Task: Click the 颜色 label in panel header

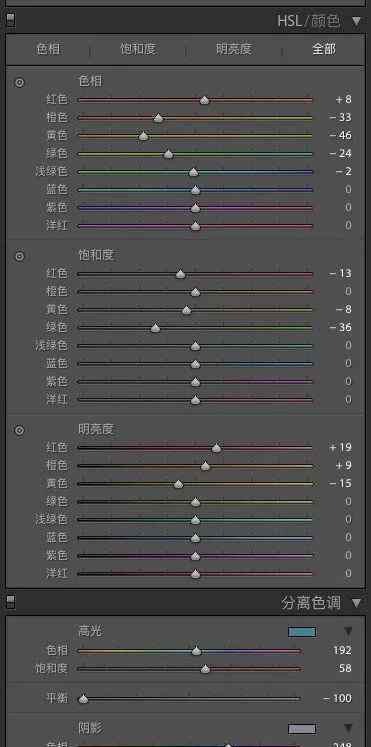Action: pos(326,21)
